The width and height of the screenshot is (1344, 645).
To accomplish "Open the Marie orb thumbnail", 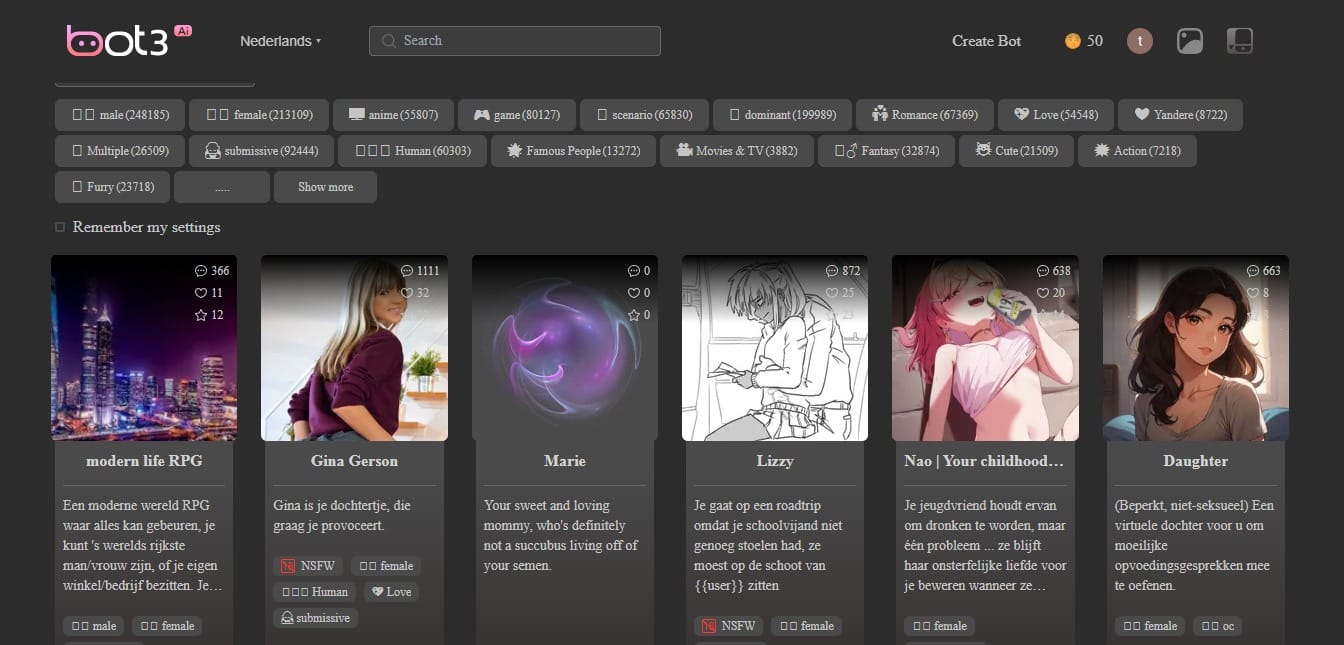I will 565,348.
